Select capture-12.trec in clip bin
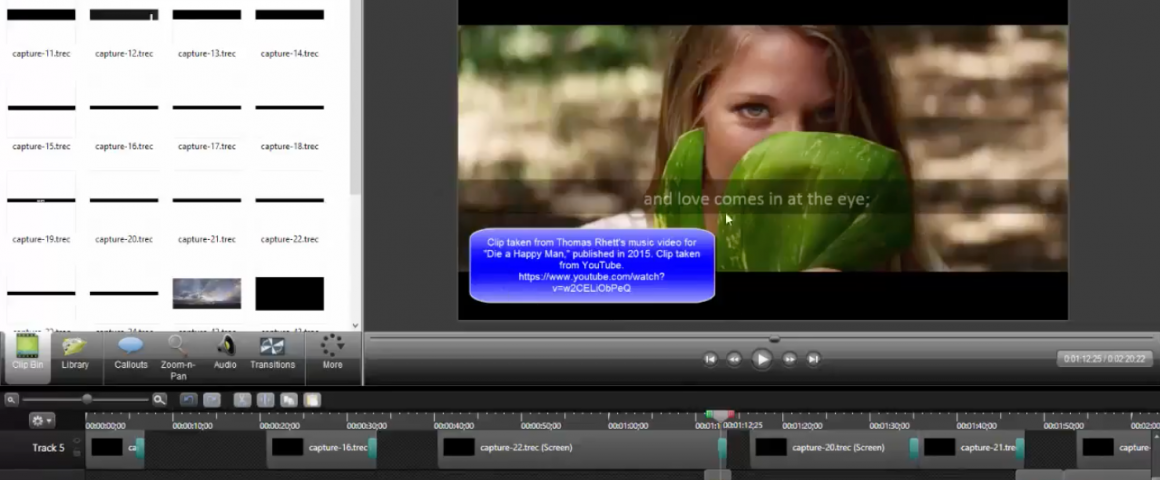 click(124, 33)
